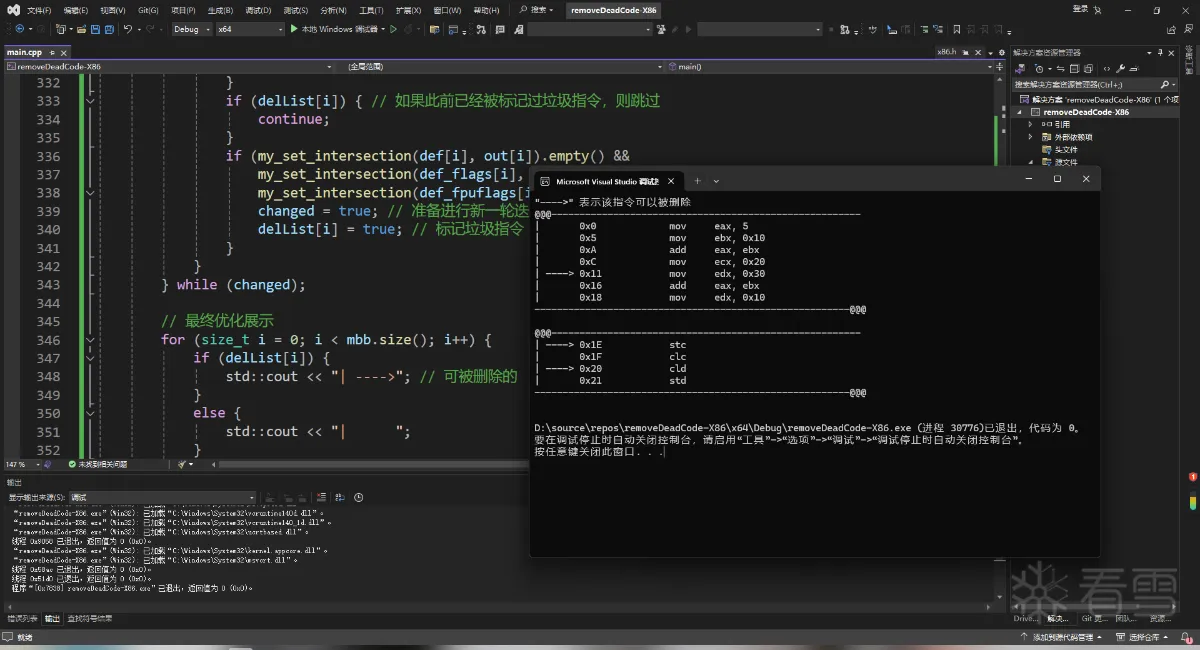Click the Save icon in the toolbar
The image size is (1200, 650).
95,29
